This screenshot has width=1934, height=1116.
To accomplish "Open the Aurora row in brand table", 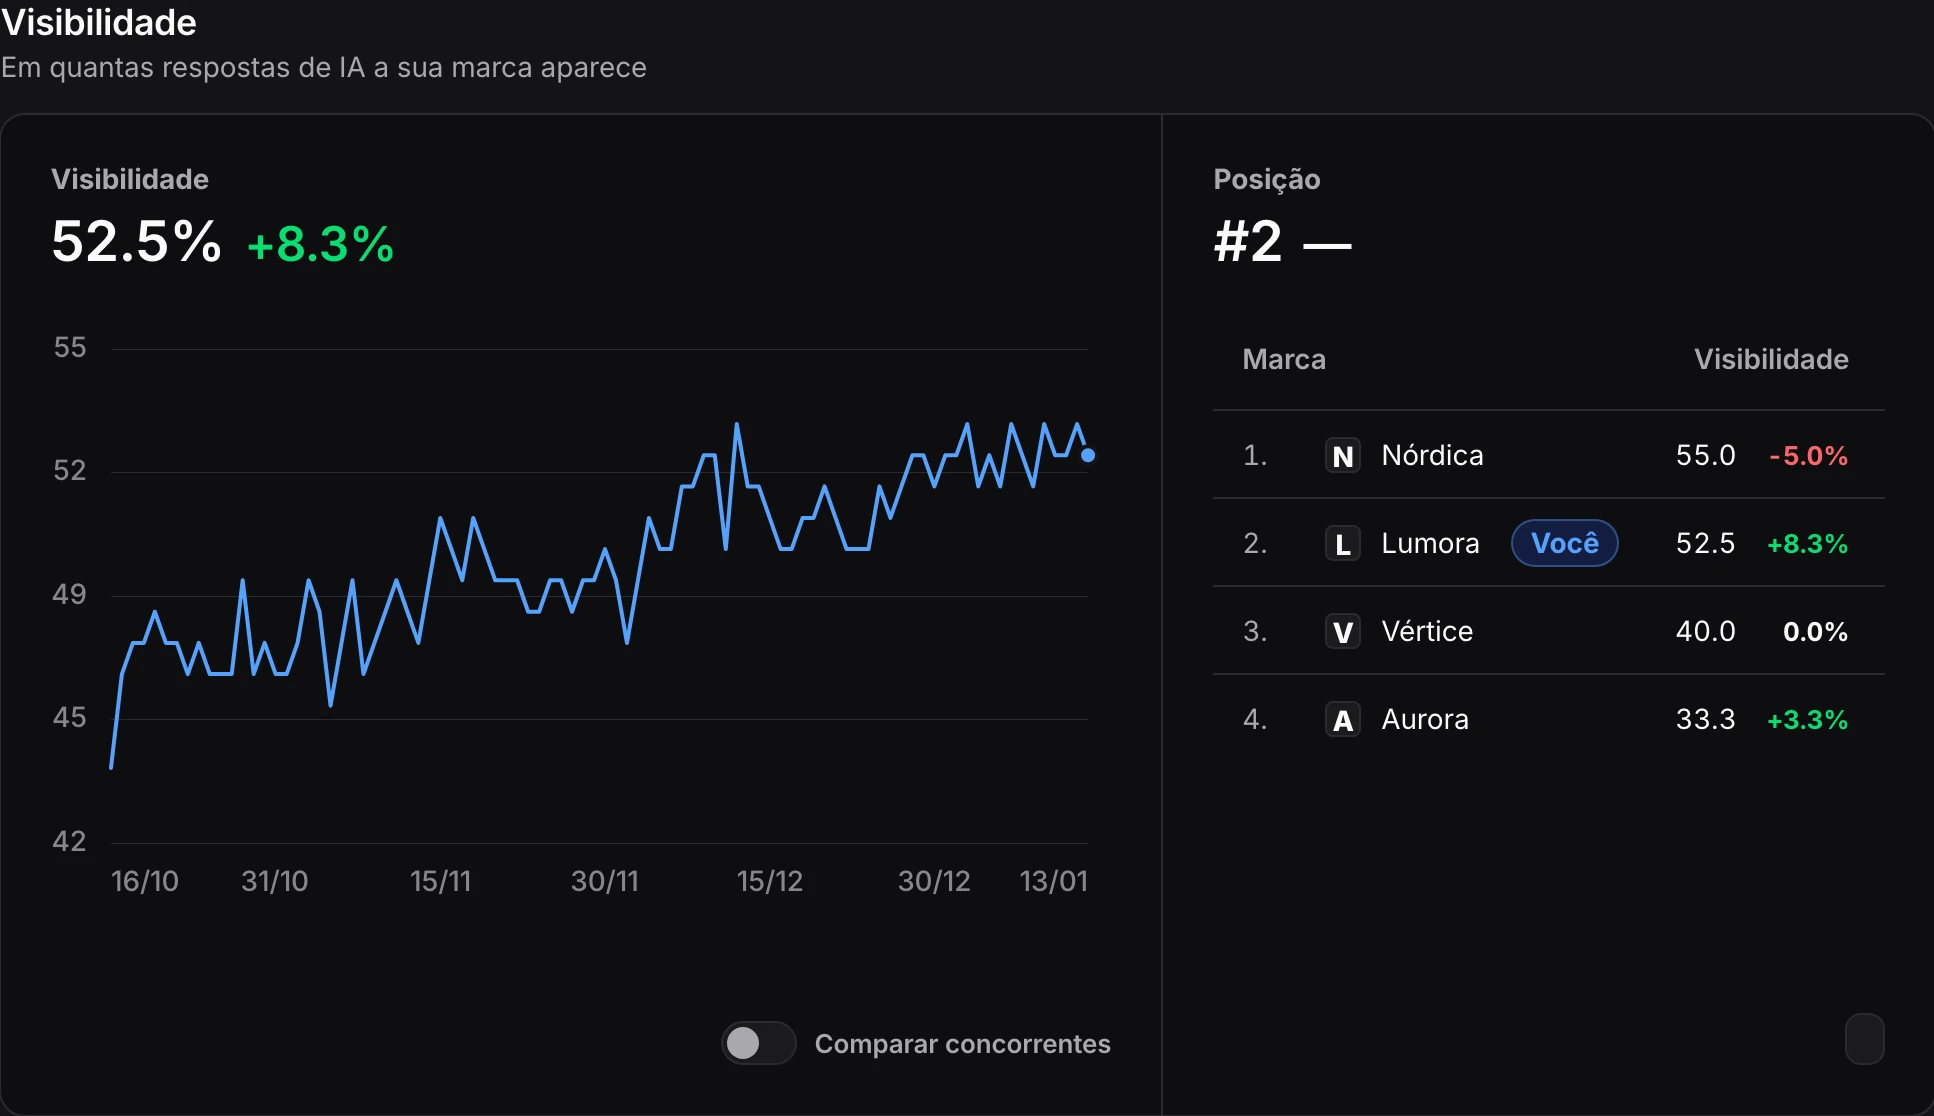I will click(x=1548, y=719).
